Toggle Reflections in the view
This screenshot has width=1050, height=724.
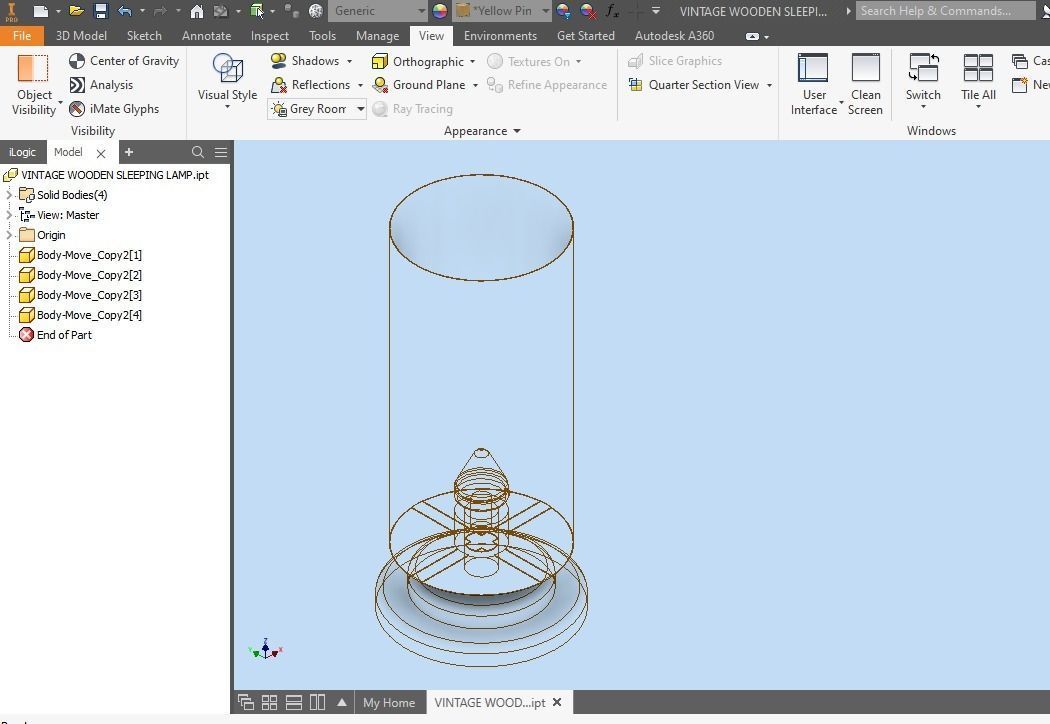pos(311,85)
